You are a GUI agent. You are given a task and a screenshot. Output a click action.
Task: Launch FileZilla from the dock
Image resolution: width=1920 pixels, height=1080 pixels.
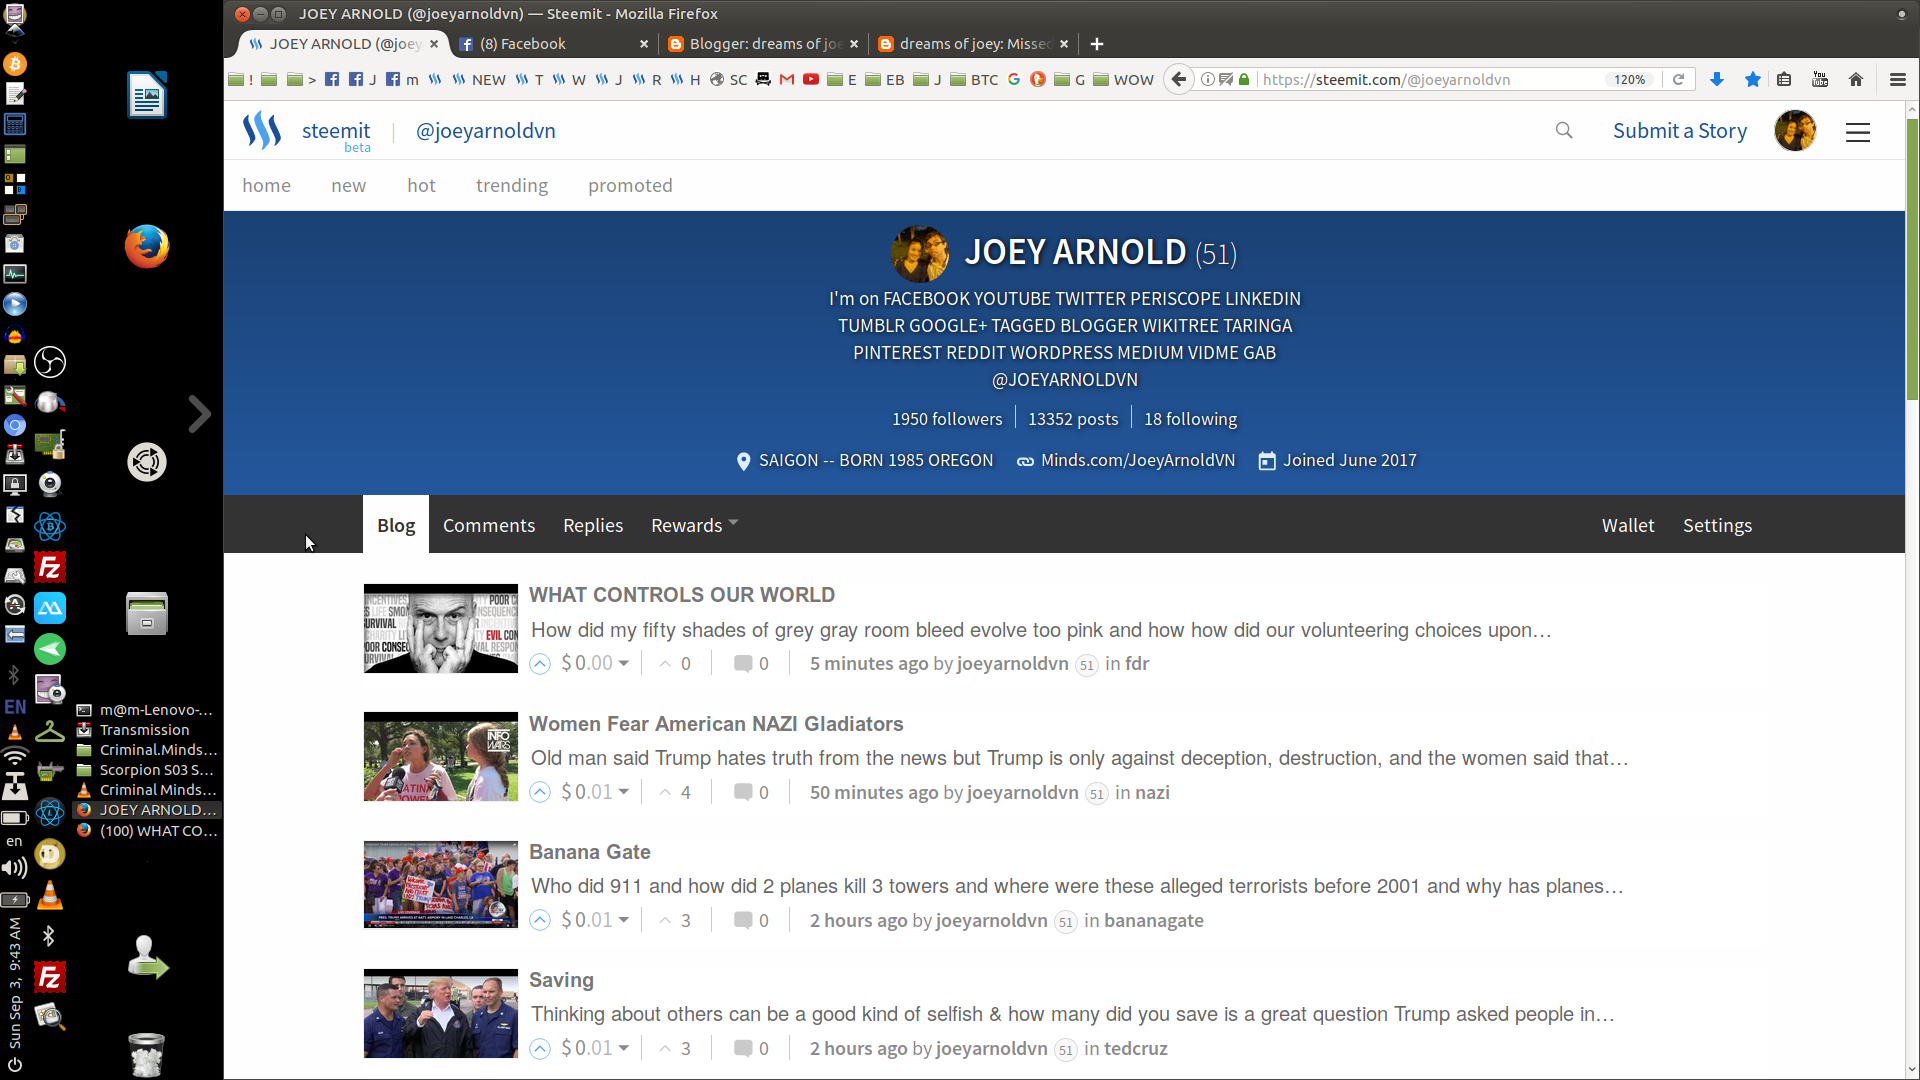49,567
